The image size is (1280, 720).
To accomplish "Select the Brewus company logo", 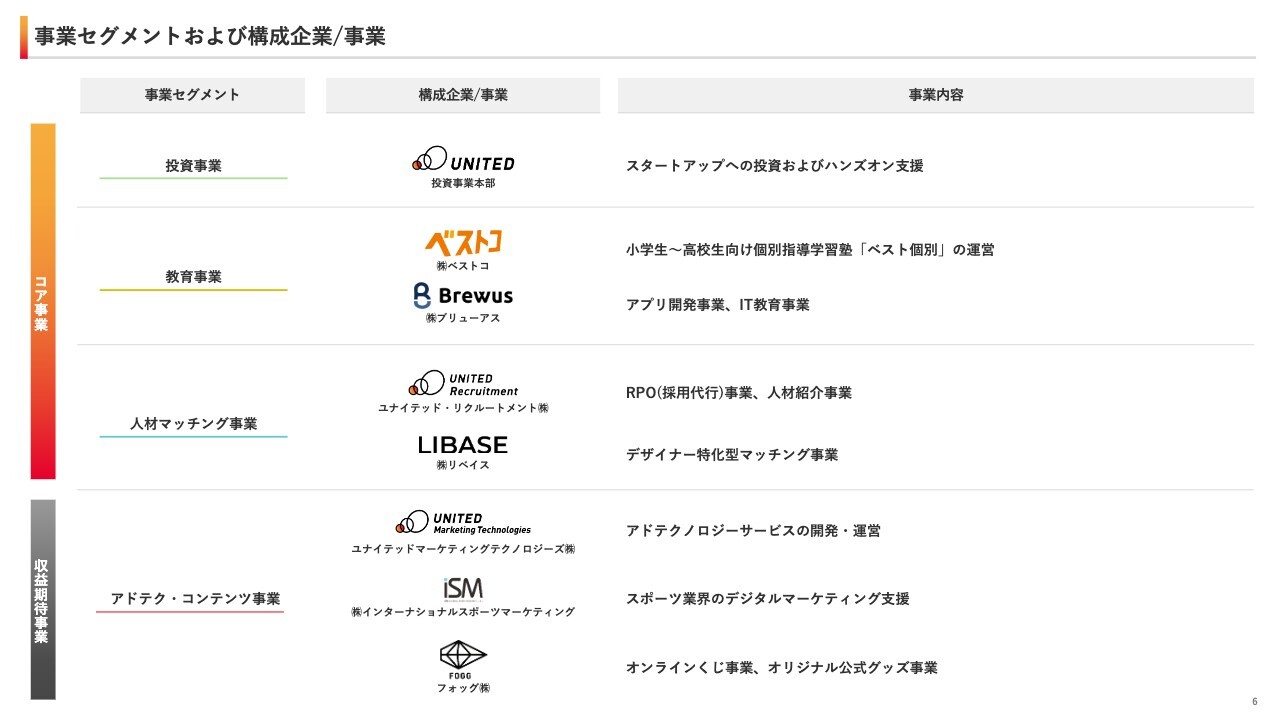I will (463, 296).
